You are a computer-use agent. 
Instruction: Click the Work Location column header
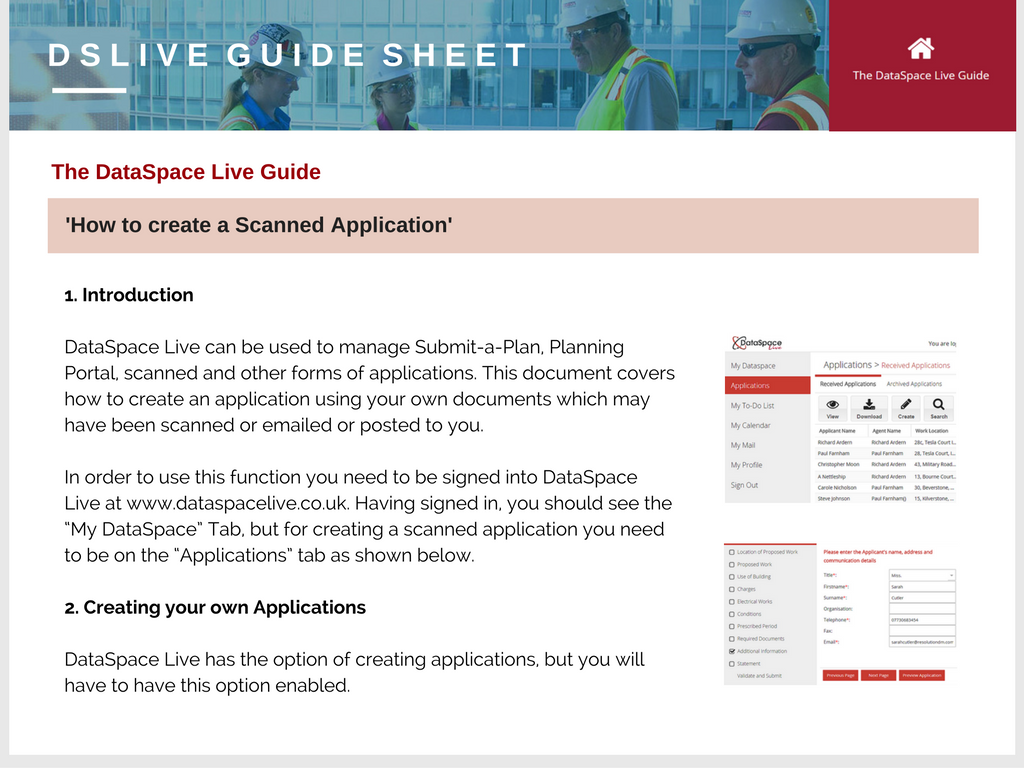[x=931, y=431]
